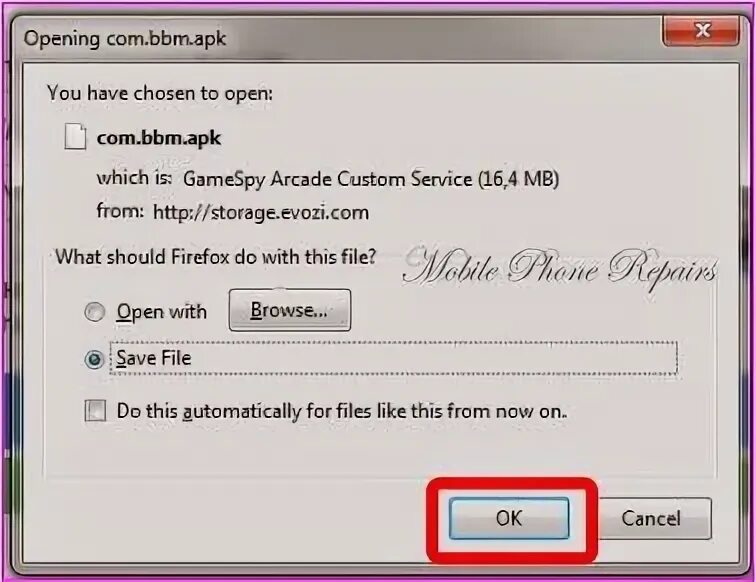The height and width of the screenshot is (582, 756).
Task: Click the http://storage.evozi.com source address
Action: point(261,213)
